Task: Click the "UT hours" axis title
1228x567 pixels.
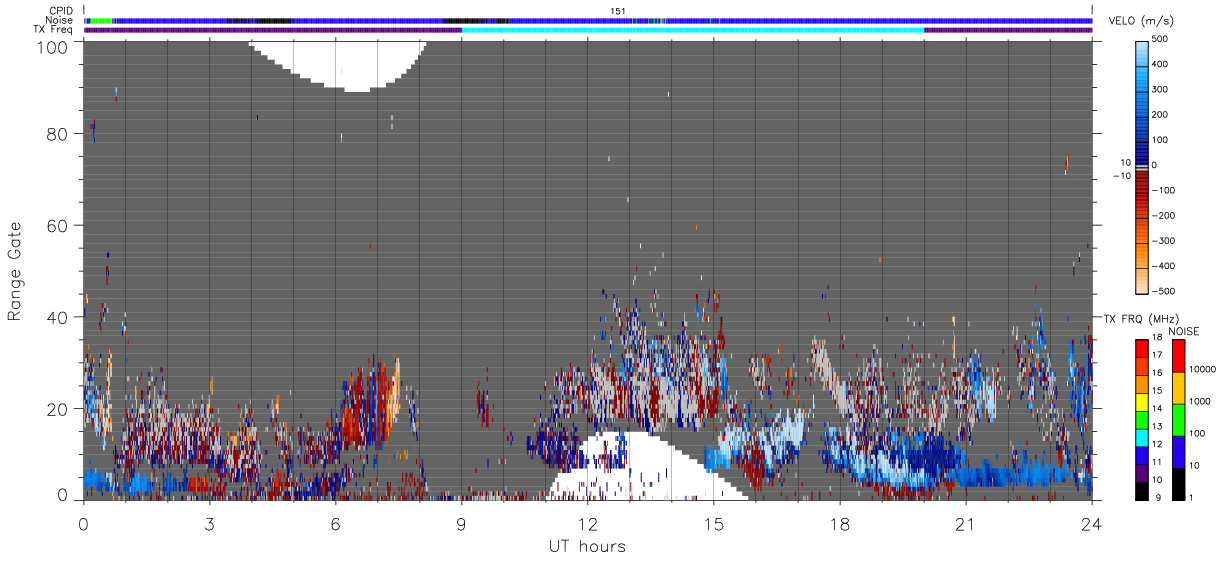Action: click(587, 546)
